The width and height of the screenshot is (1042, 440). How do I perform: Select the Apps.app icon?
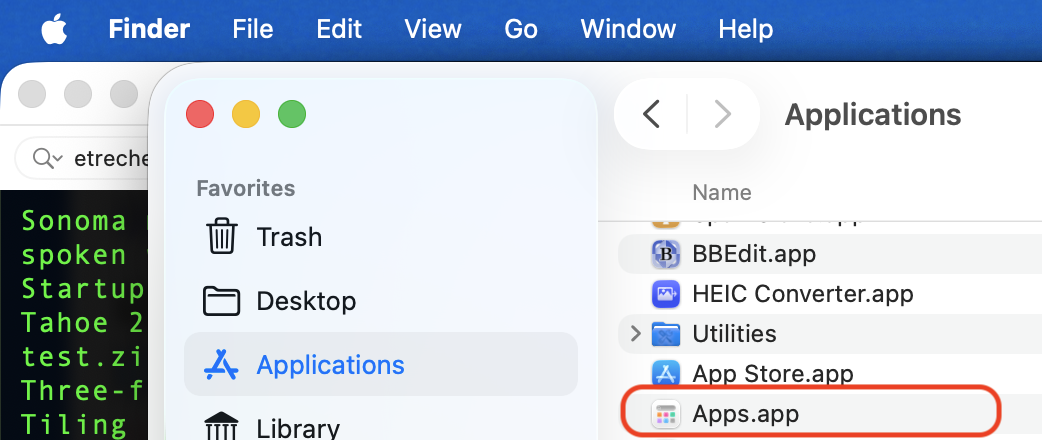[x=666, y=413]
